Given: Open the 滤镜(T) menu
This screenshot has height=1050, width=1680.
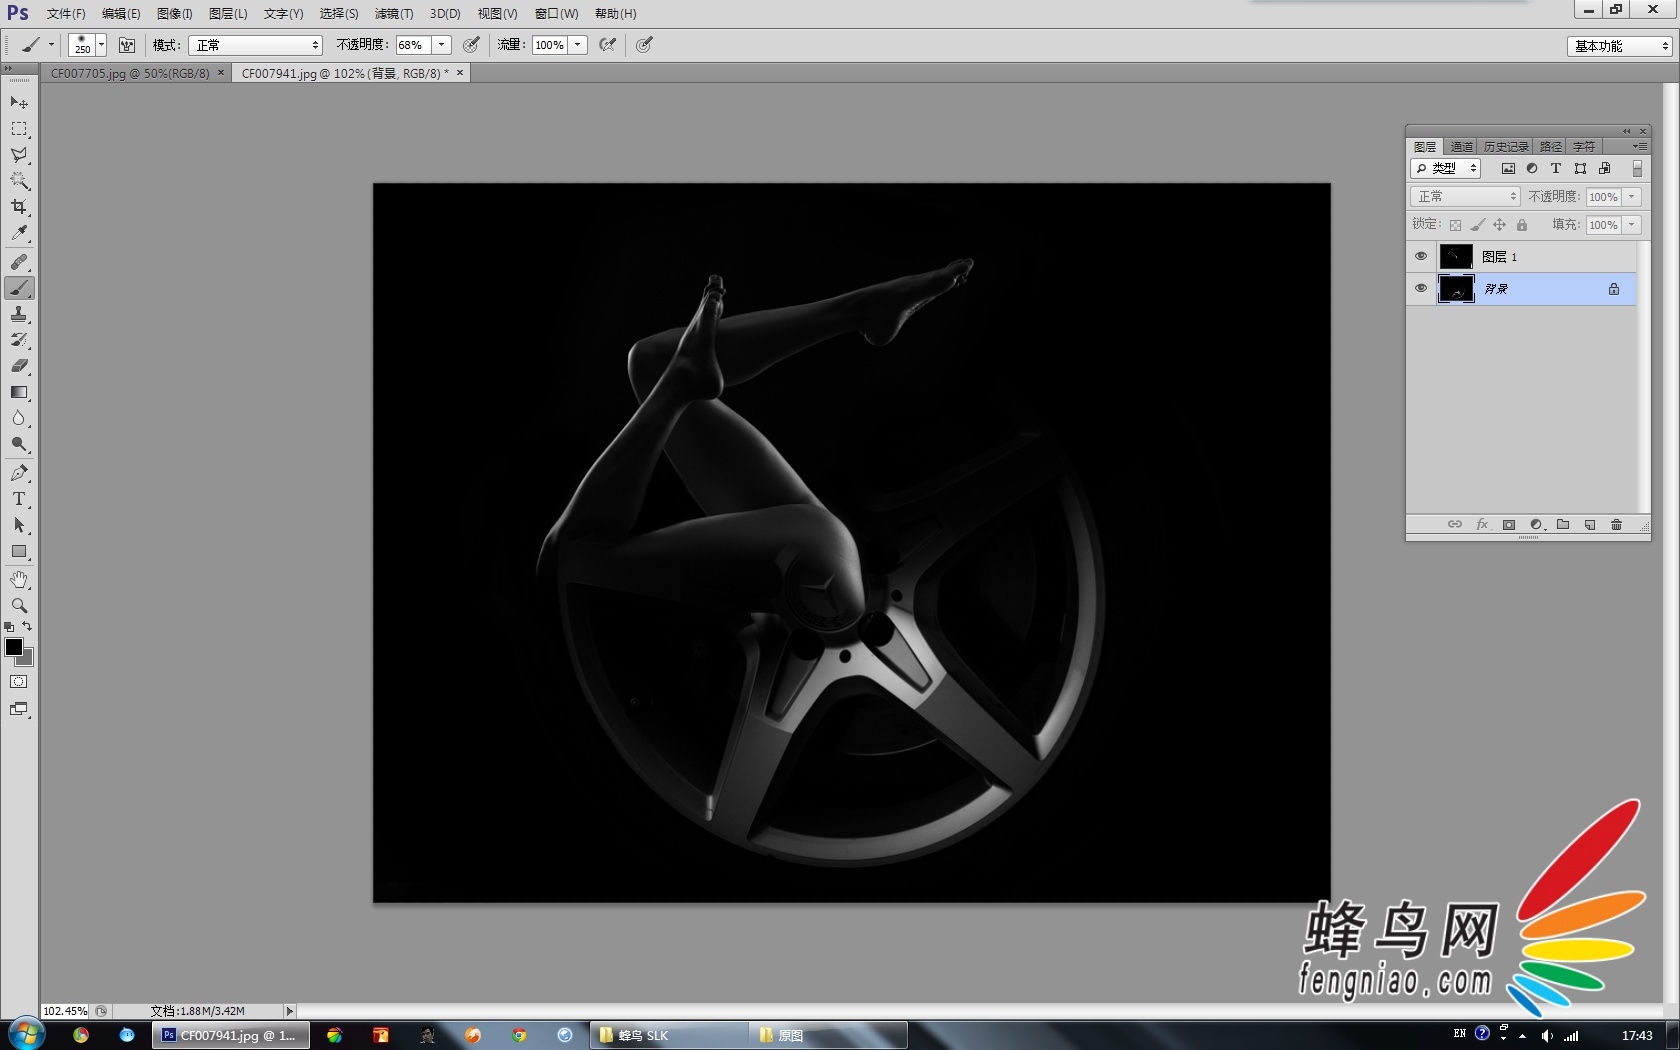Looking at the screenshot, I should coord(394,14).
